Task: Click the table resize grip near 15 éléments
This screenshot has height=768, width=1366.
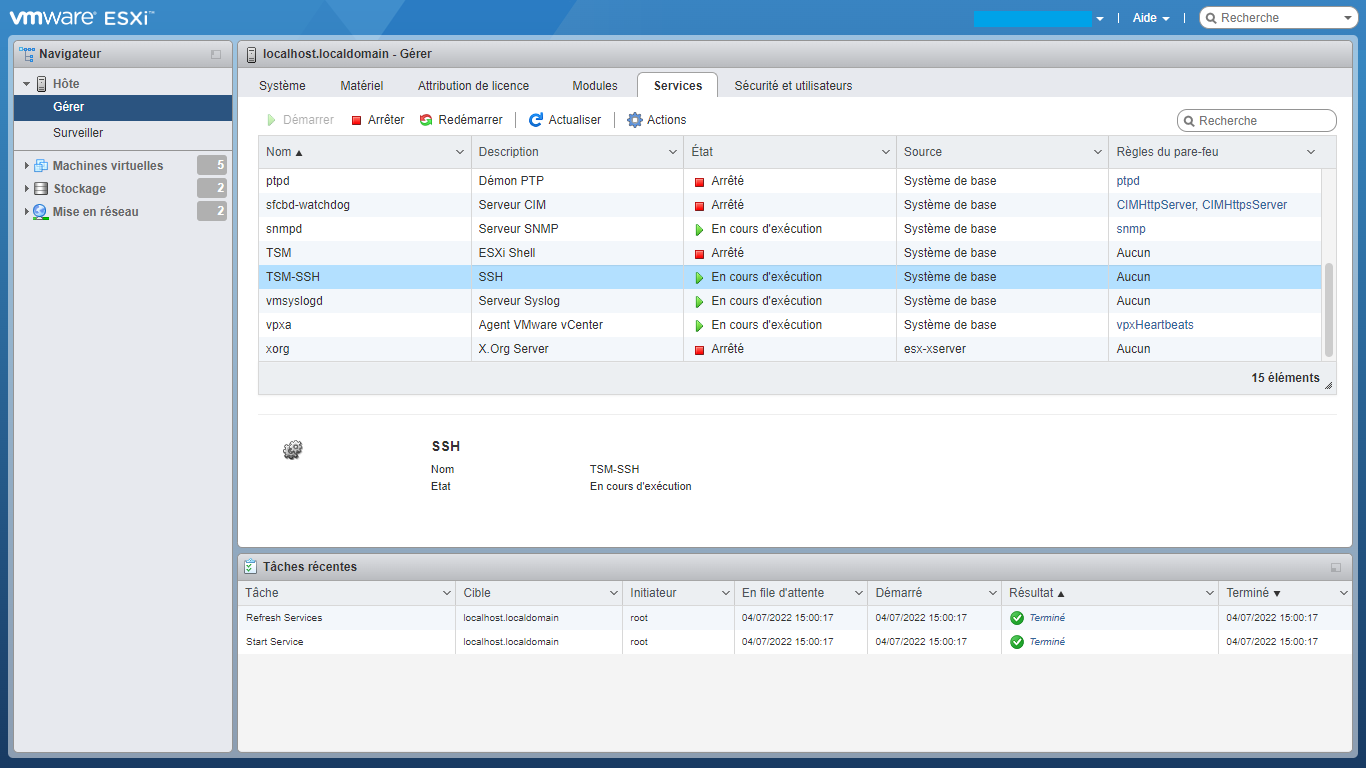Action: [x=1329, y=385]
